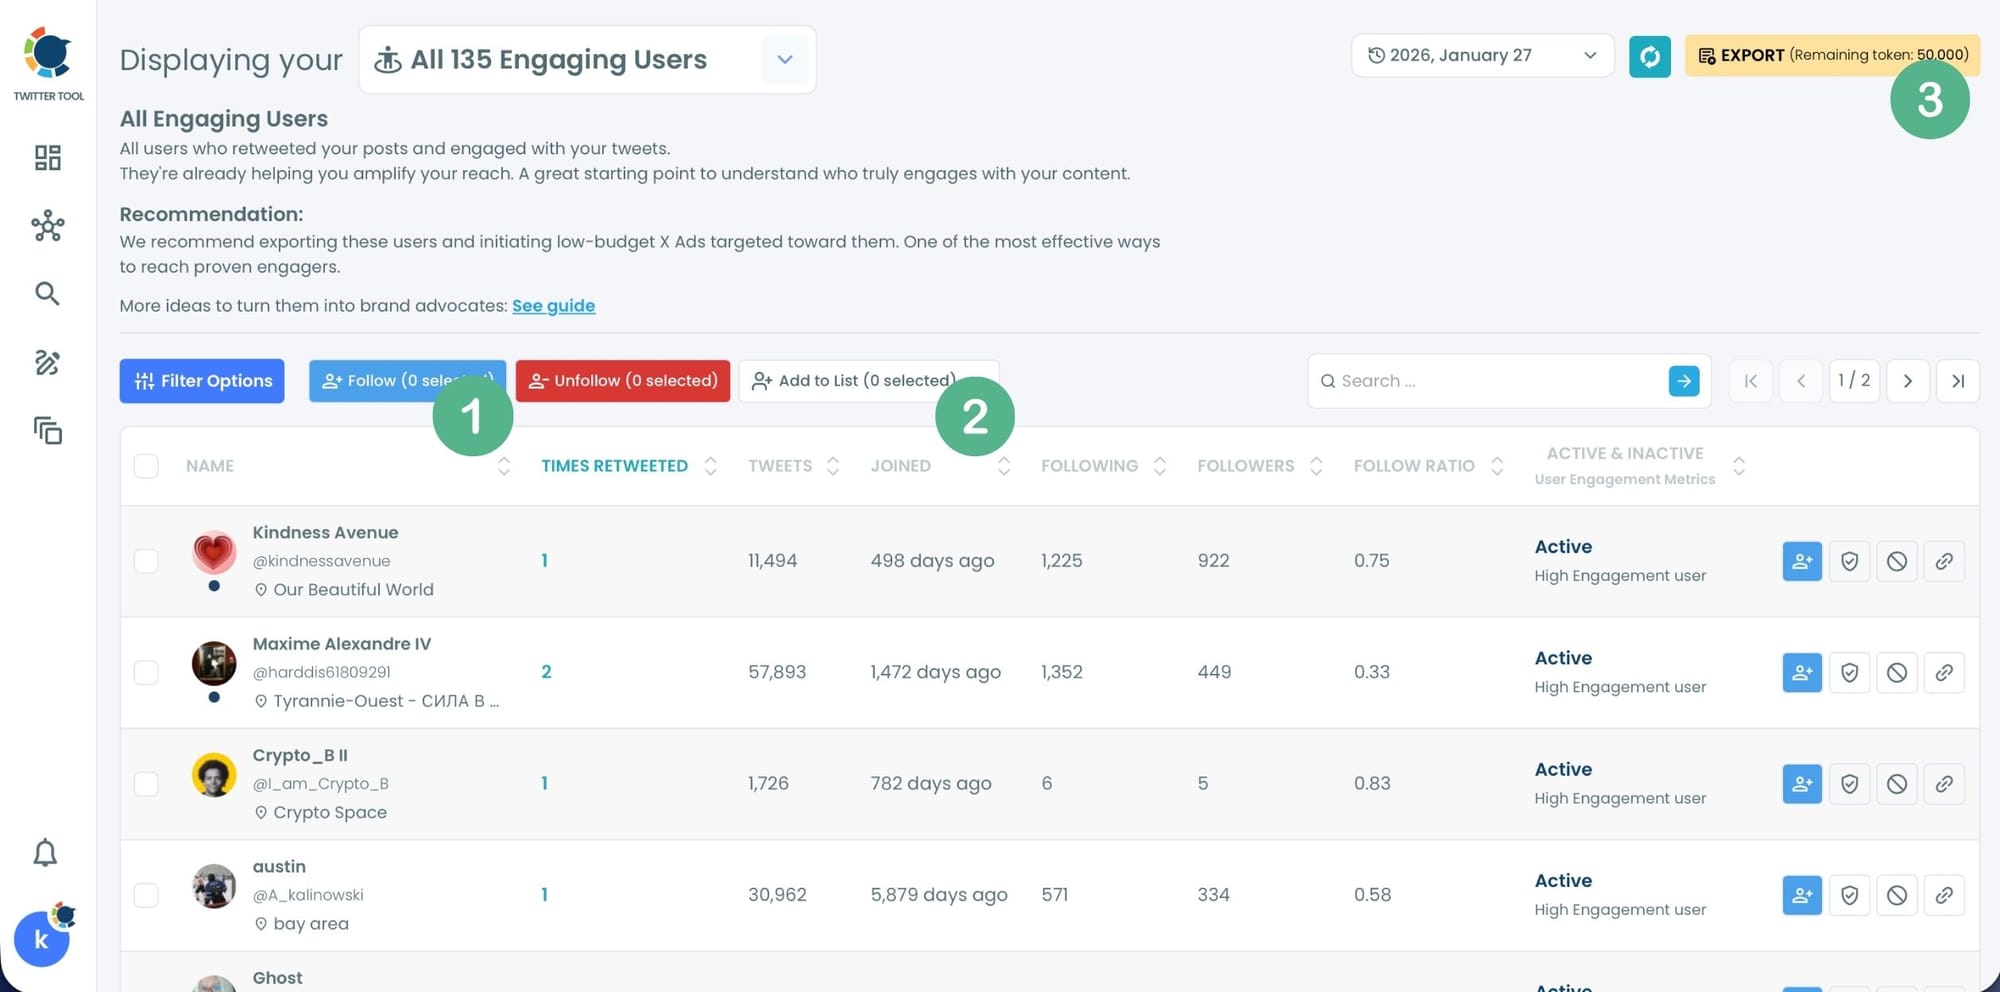
Task: Click inside the Search field above the table
Action: pos(1450,381)
